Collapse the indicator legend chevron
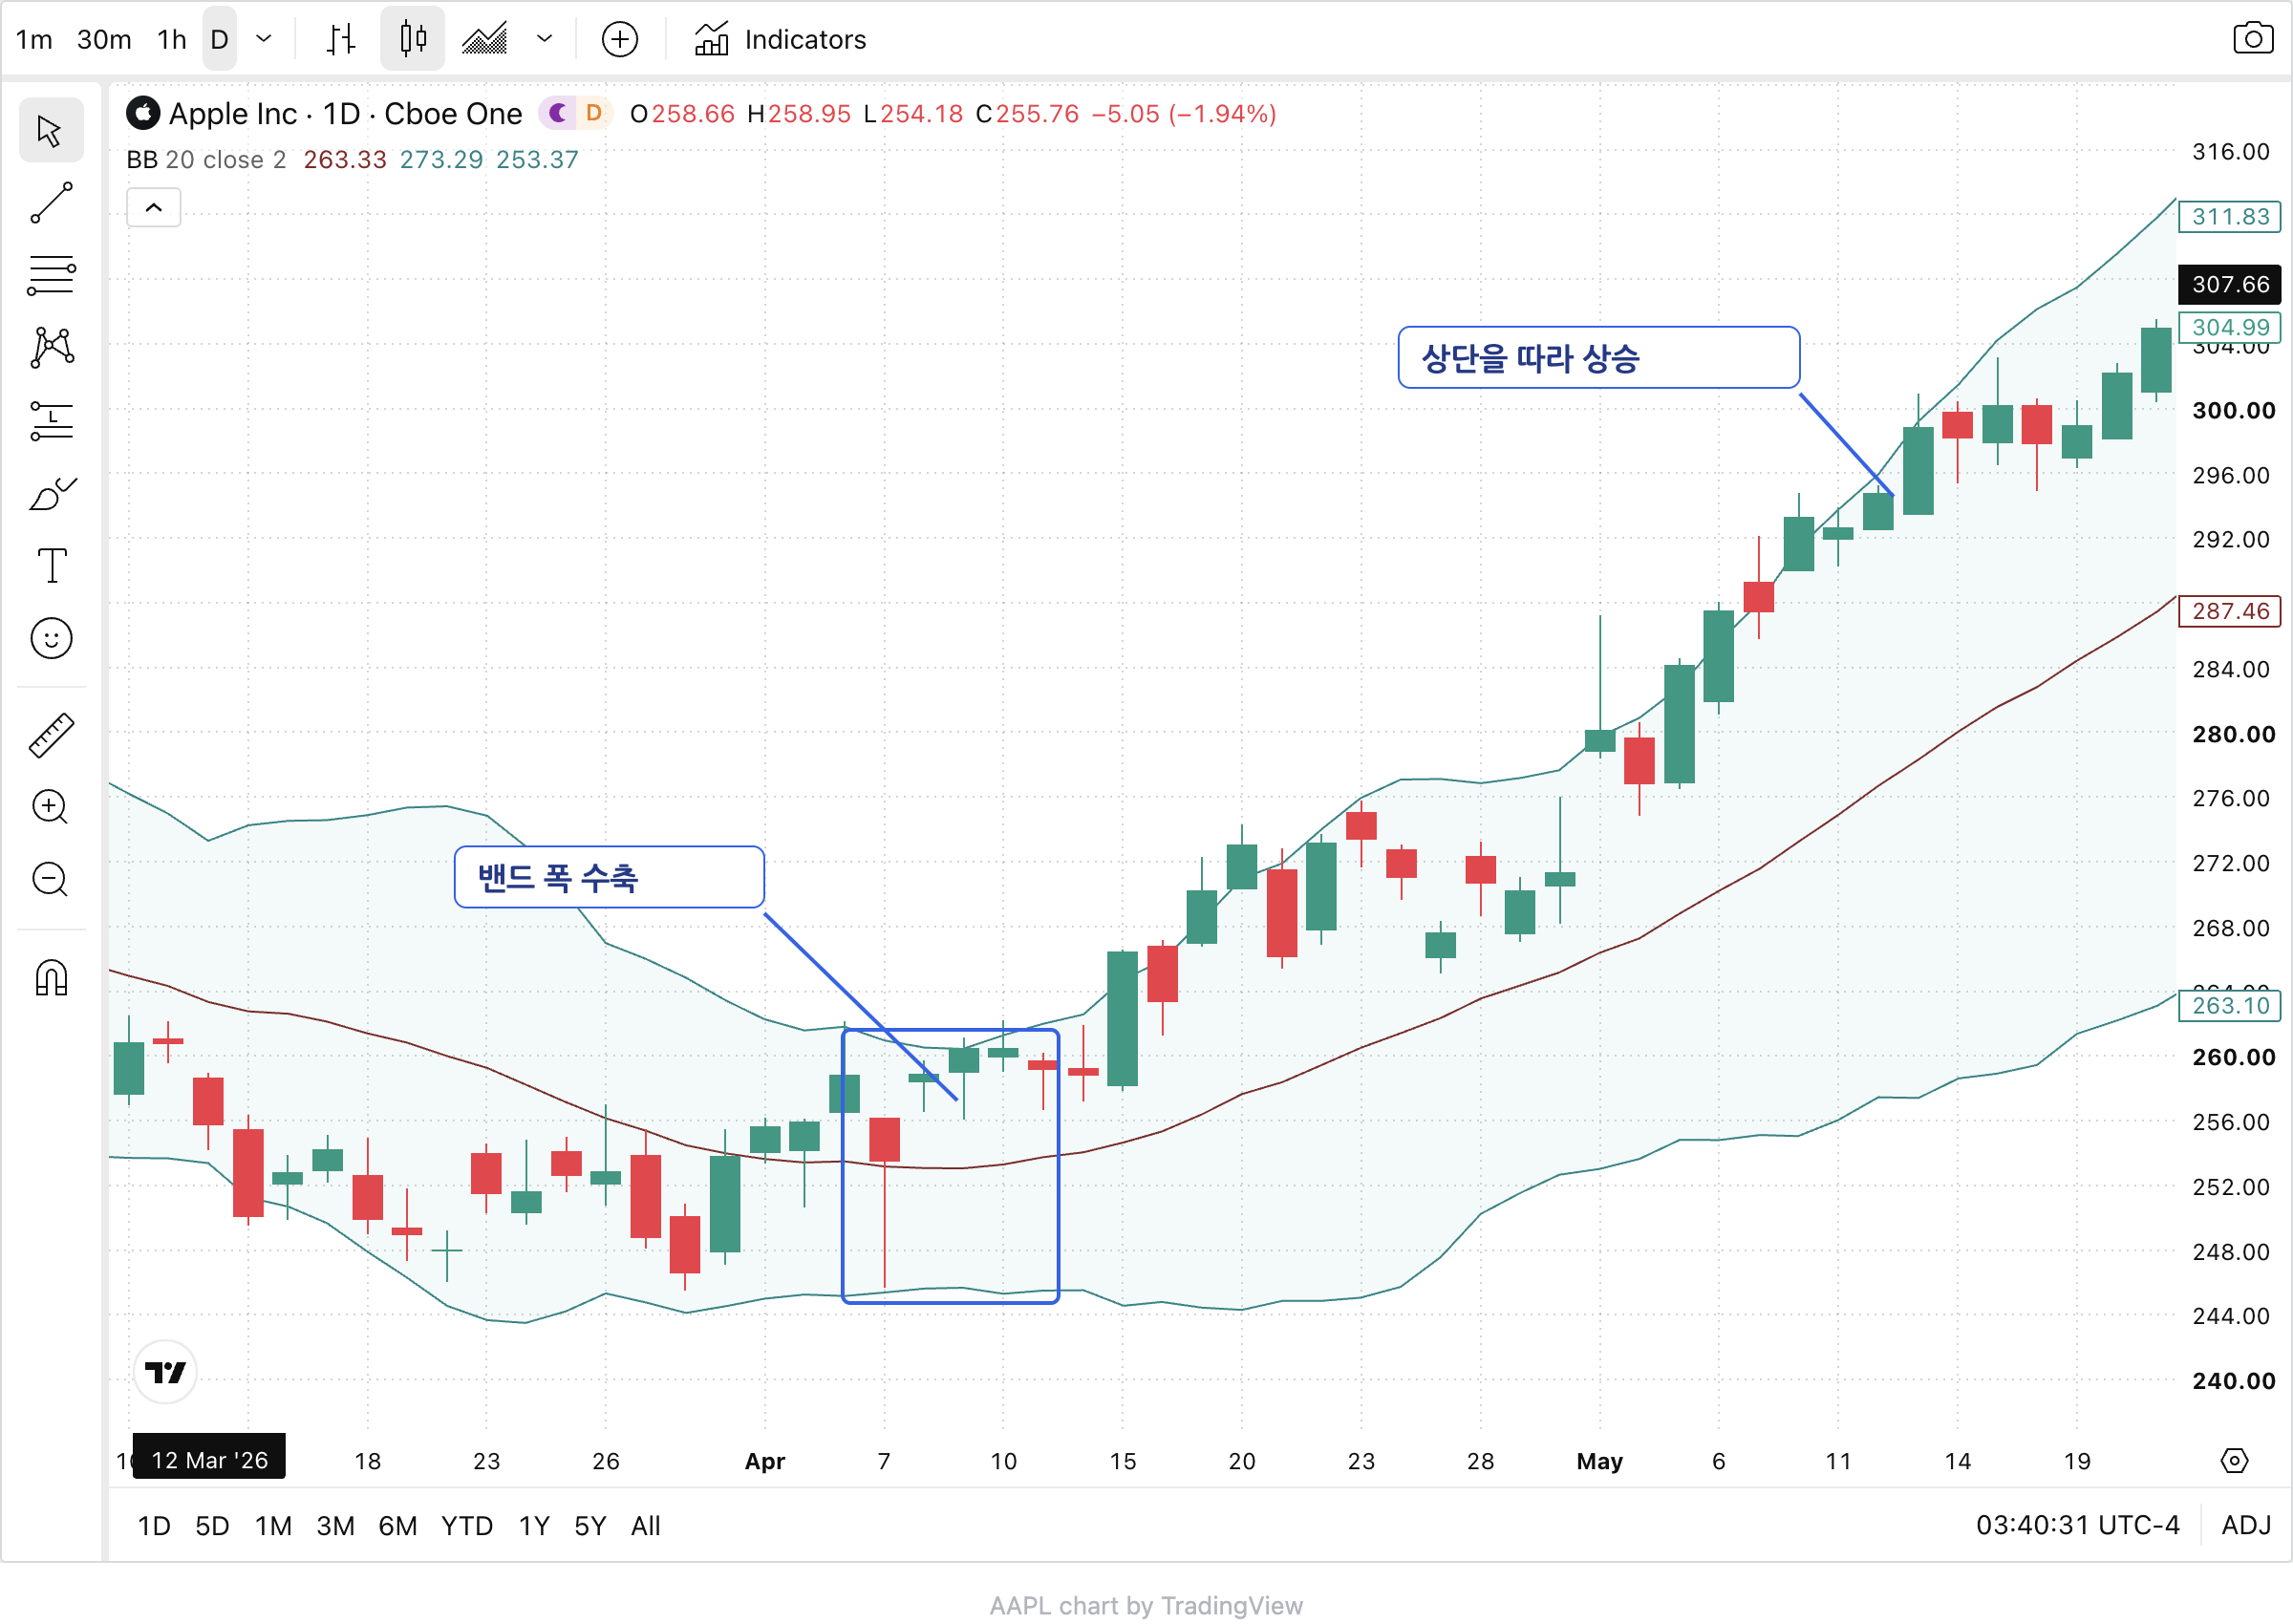Viewport: 2293px width, 1624px height. [154, 208]
